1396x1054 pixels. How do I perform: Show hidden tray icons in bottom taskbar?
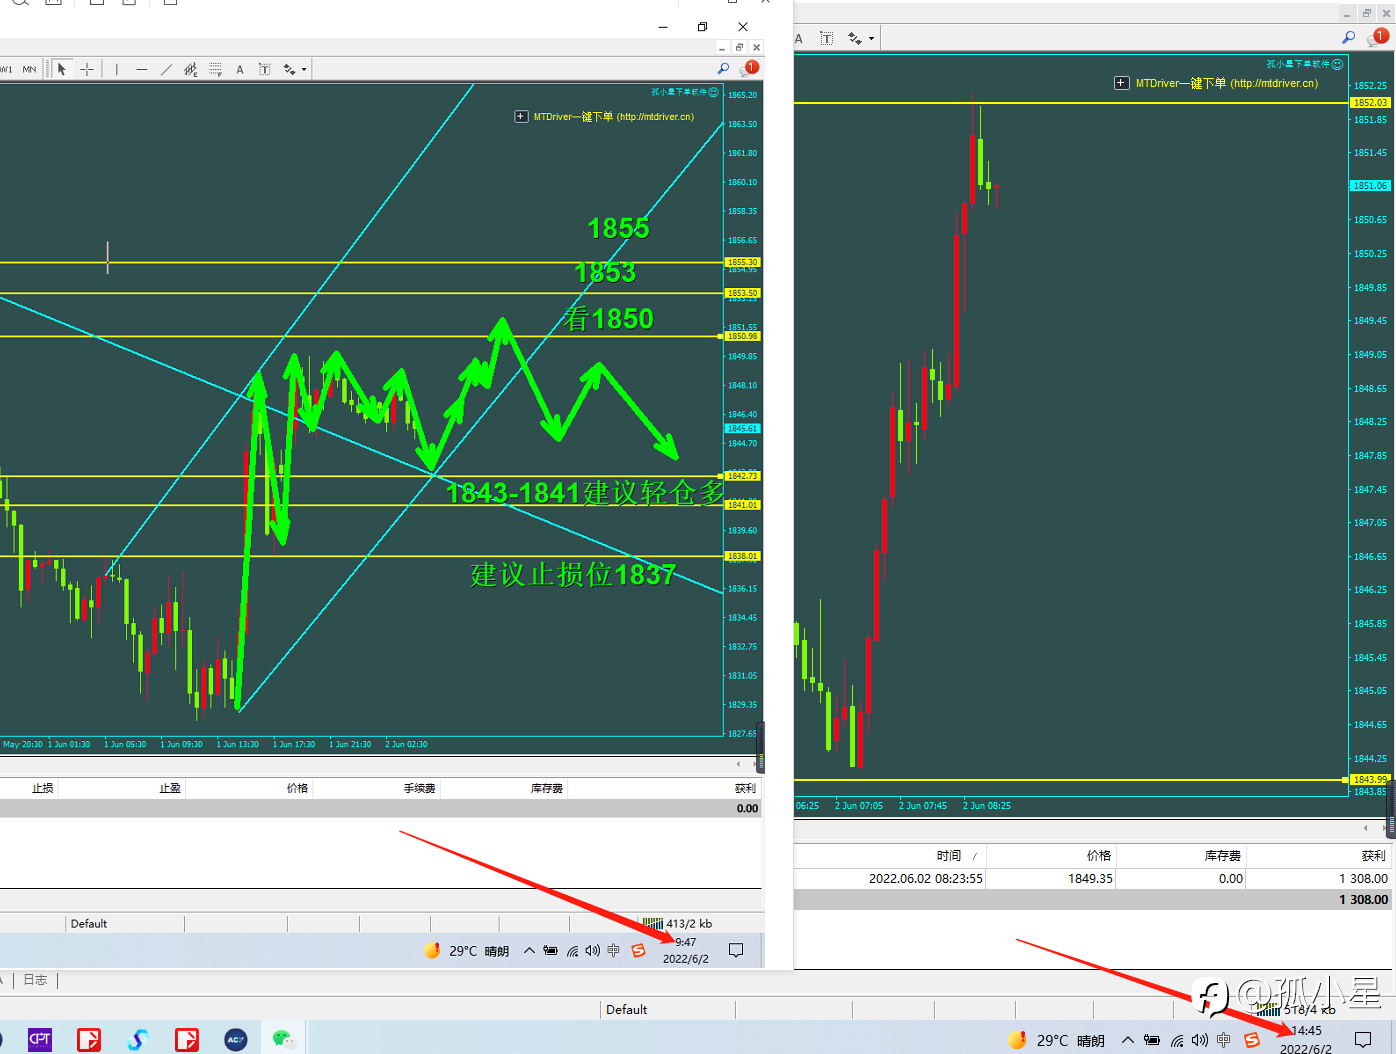(x=1127, y=1040)
